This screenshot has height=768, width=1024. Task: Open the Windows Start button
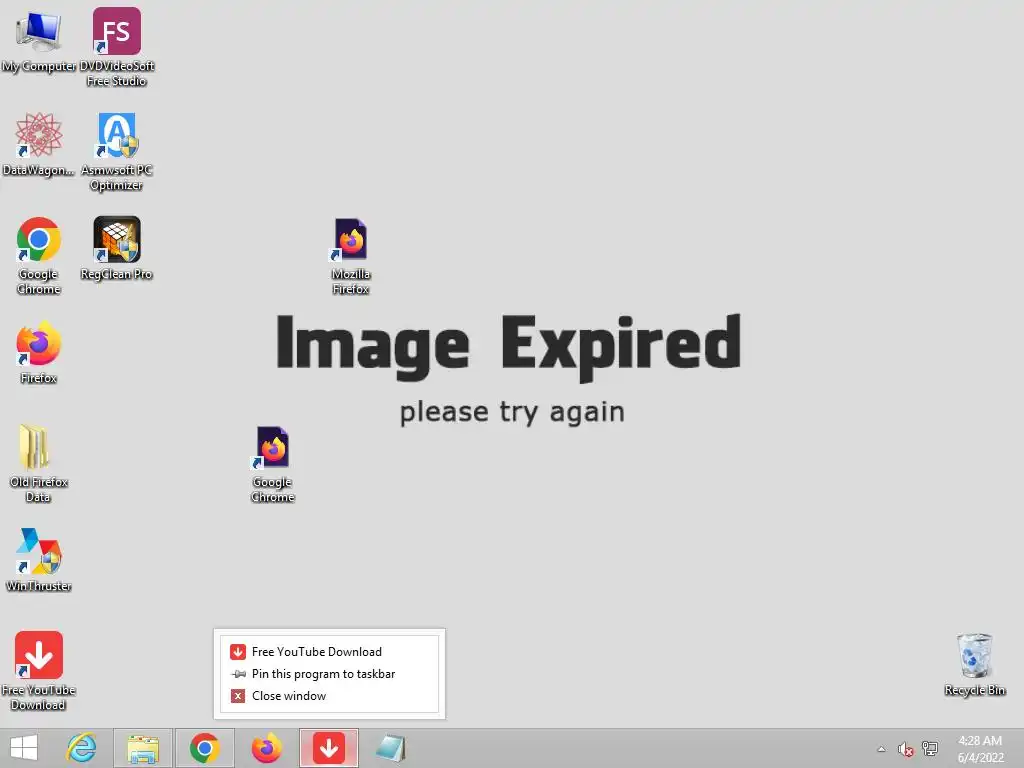[24, 748]
